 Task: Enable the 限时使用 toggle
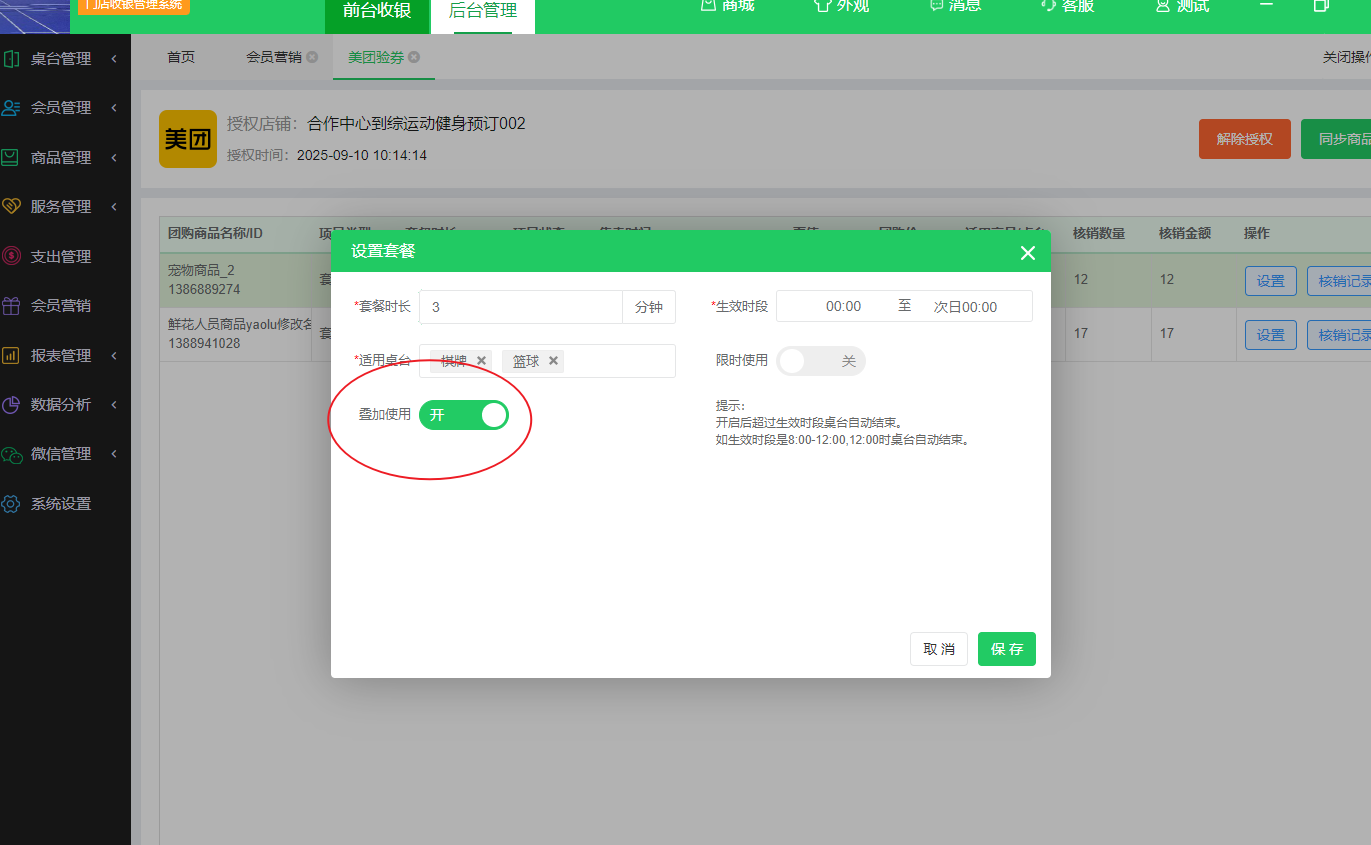[x=820, y=361]
